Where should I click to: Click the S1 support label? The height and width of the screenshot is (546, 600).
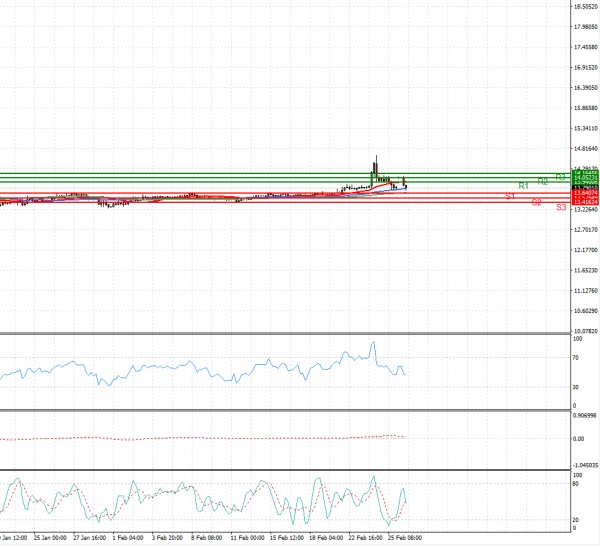click(510, 196)
